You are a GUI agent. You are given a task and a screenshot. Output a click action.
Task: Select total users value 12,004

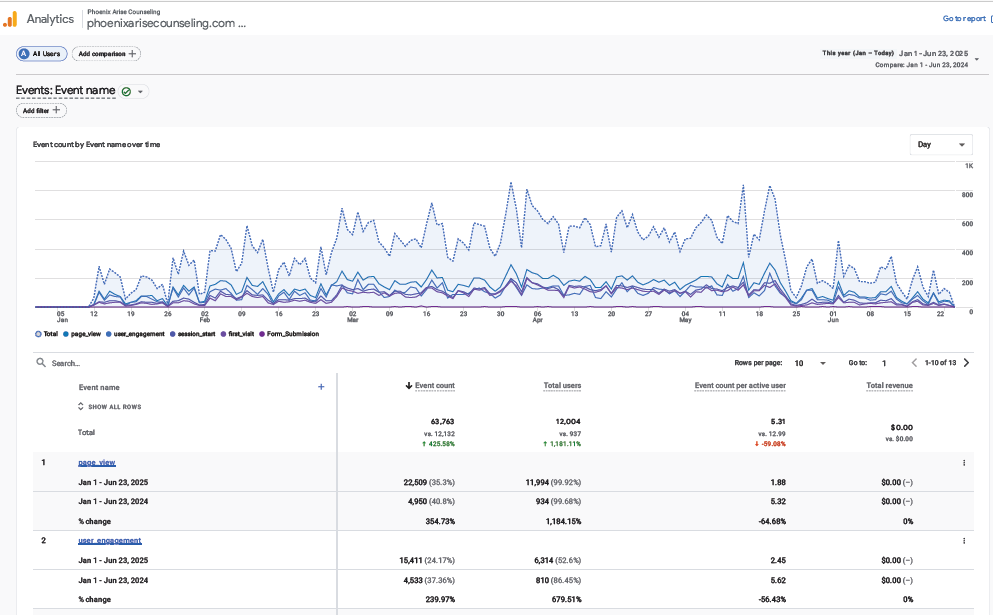[568, 422]
